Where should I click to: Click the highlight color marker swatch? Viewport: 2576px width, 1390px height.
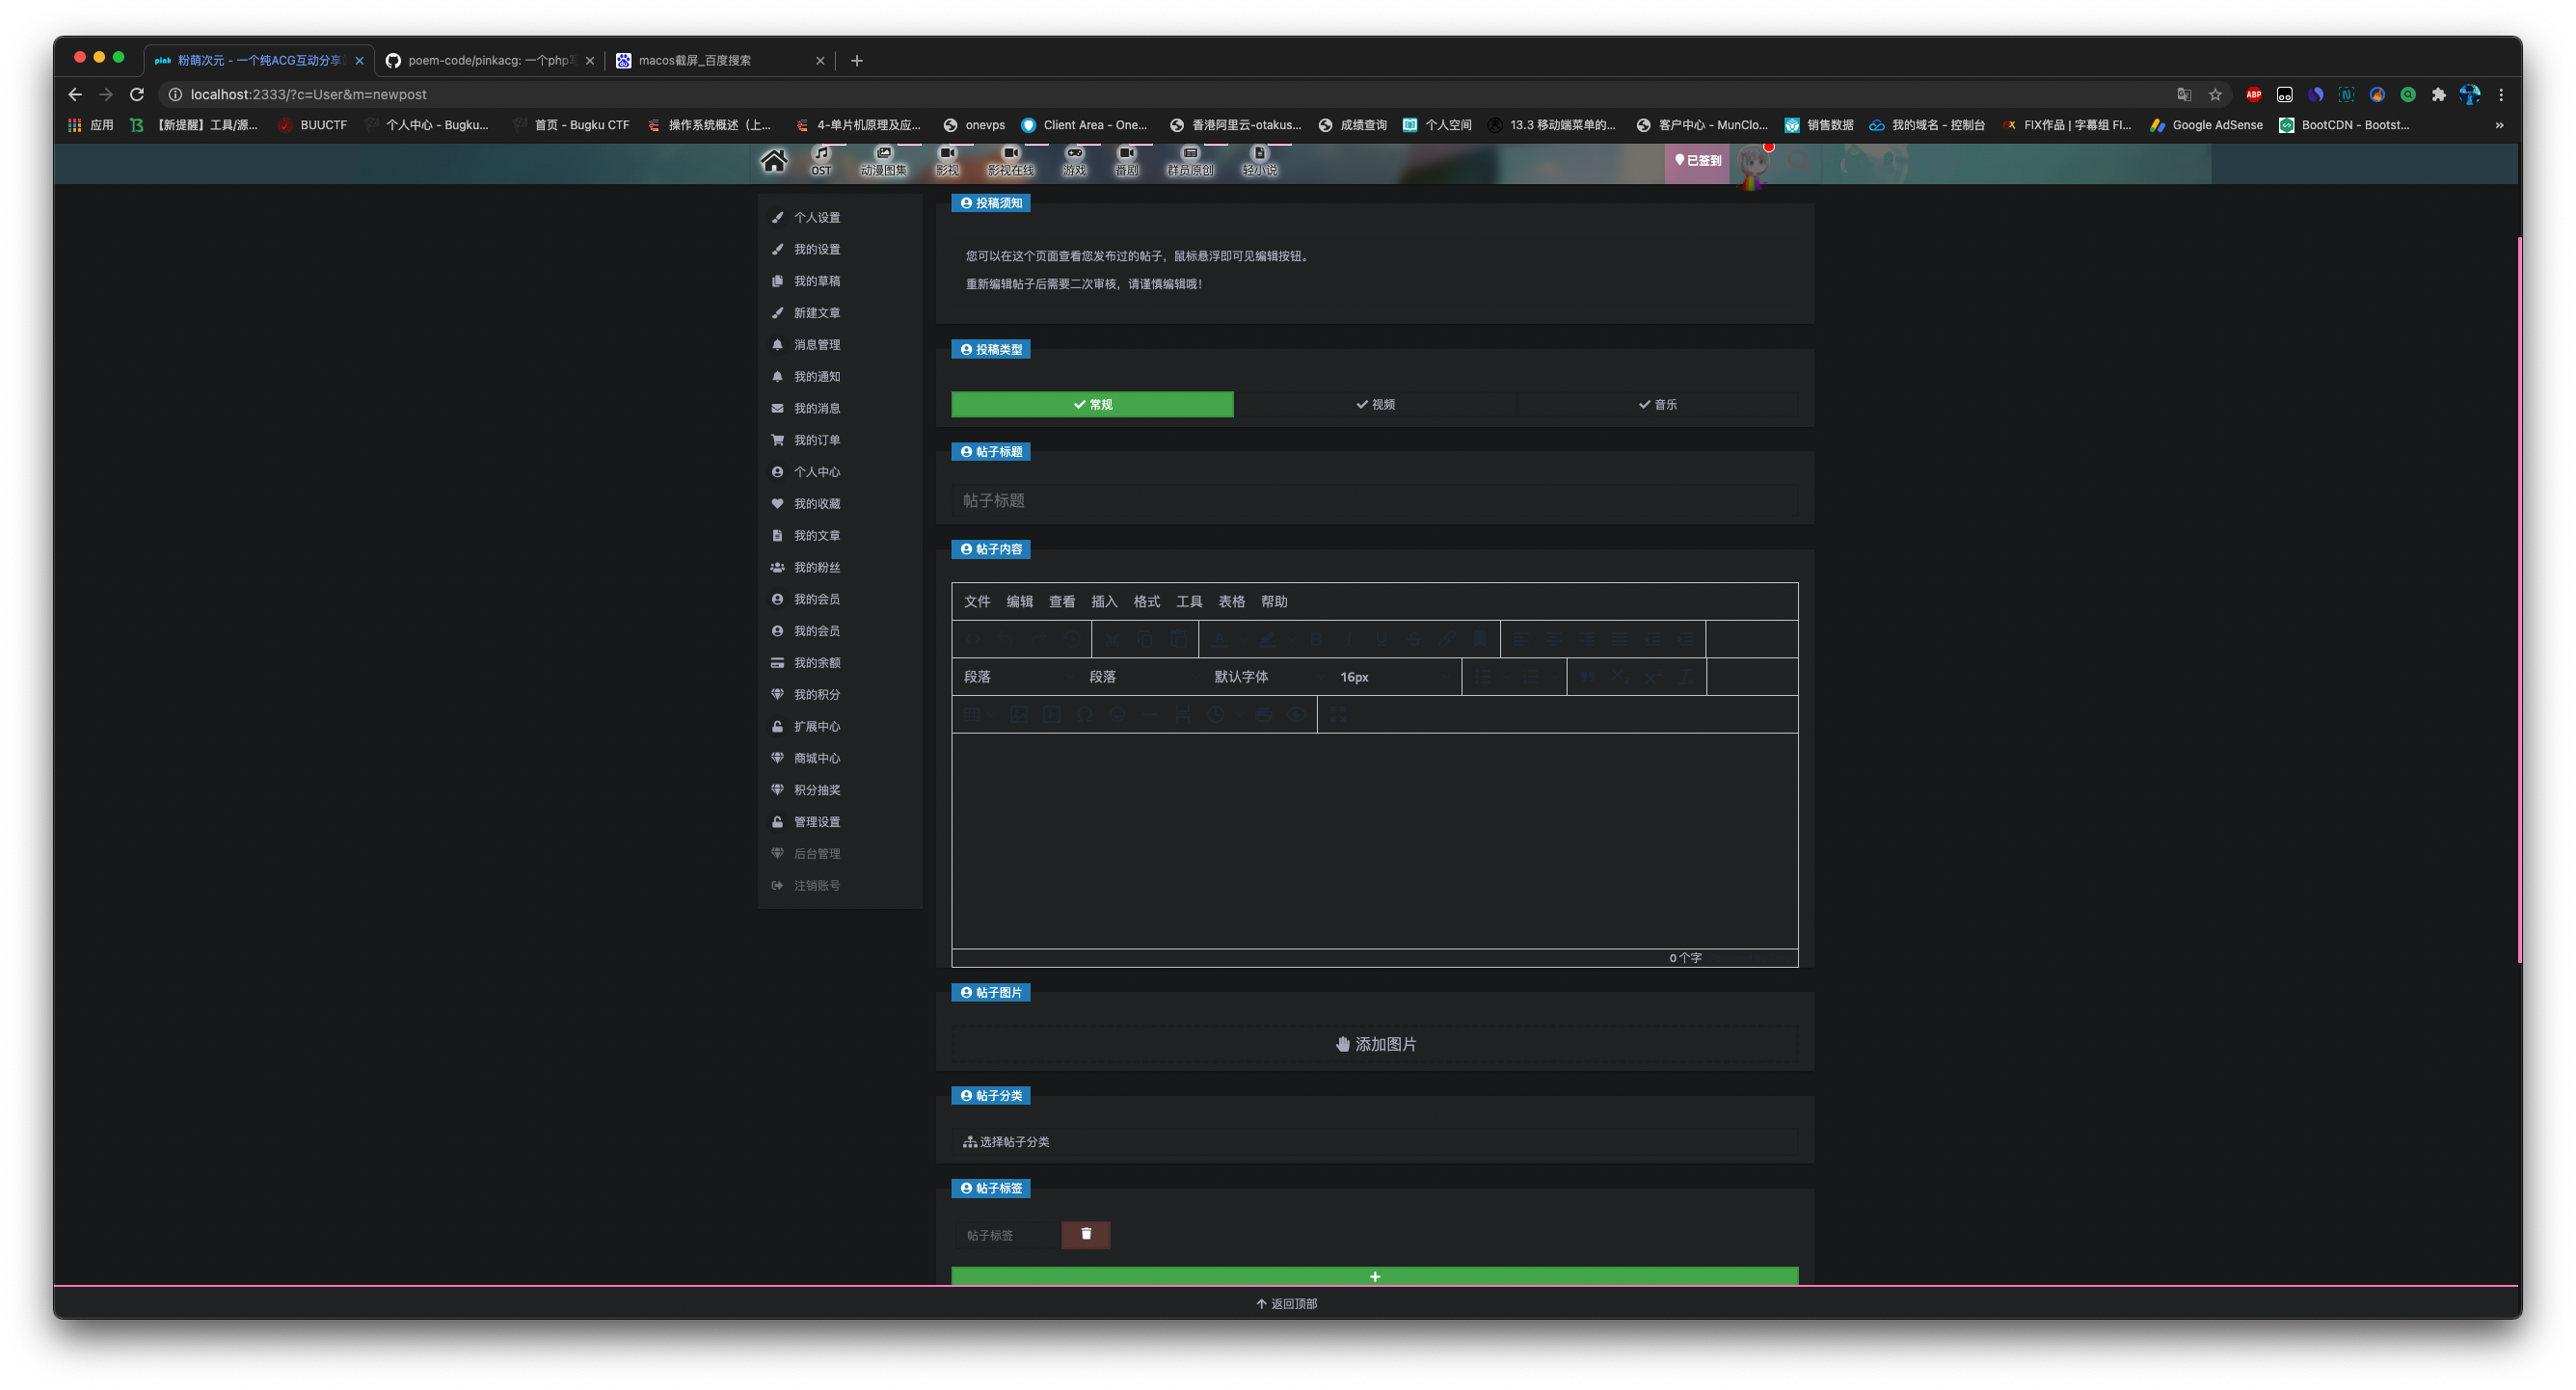[x=1267, y=639]
